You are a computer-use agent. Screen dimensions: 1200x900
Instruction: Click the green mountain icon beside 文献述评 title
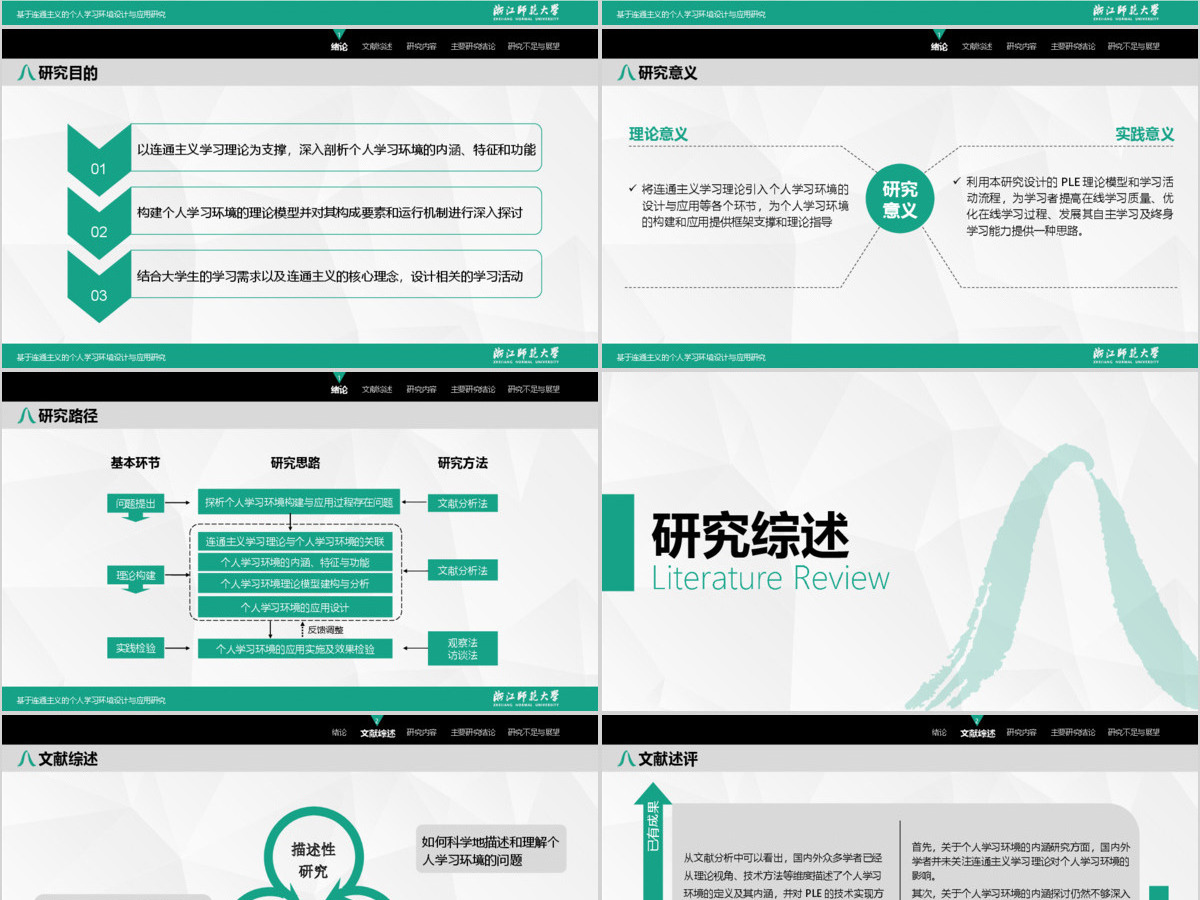click(x=626, y=758)
